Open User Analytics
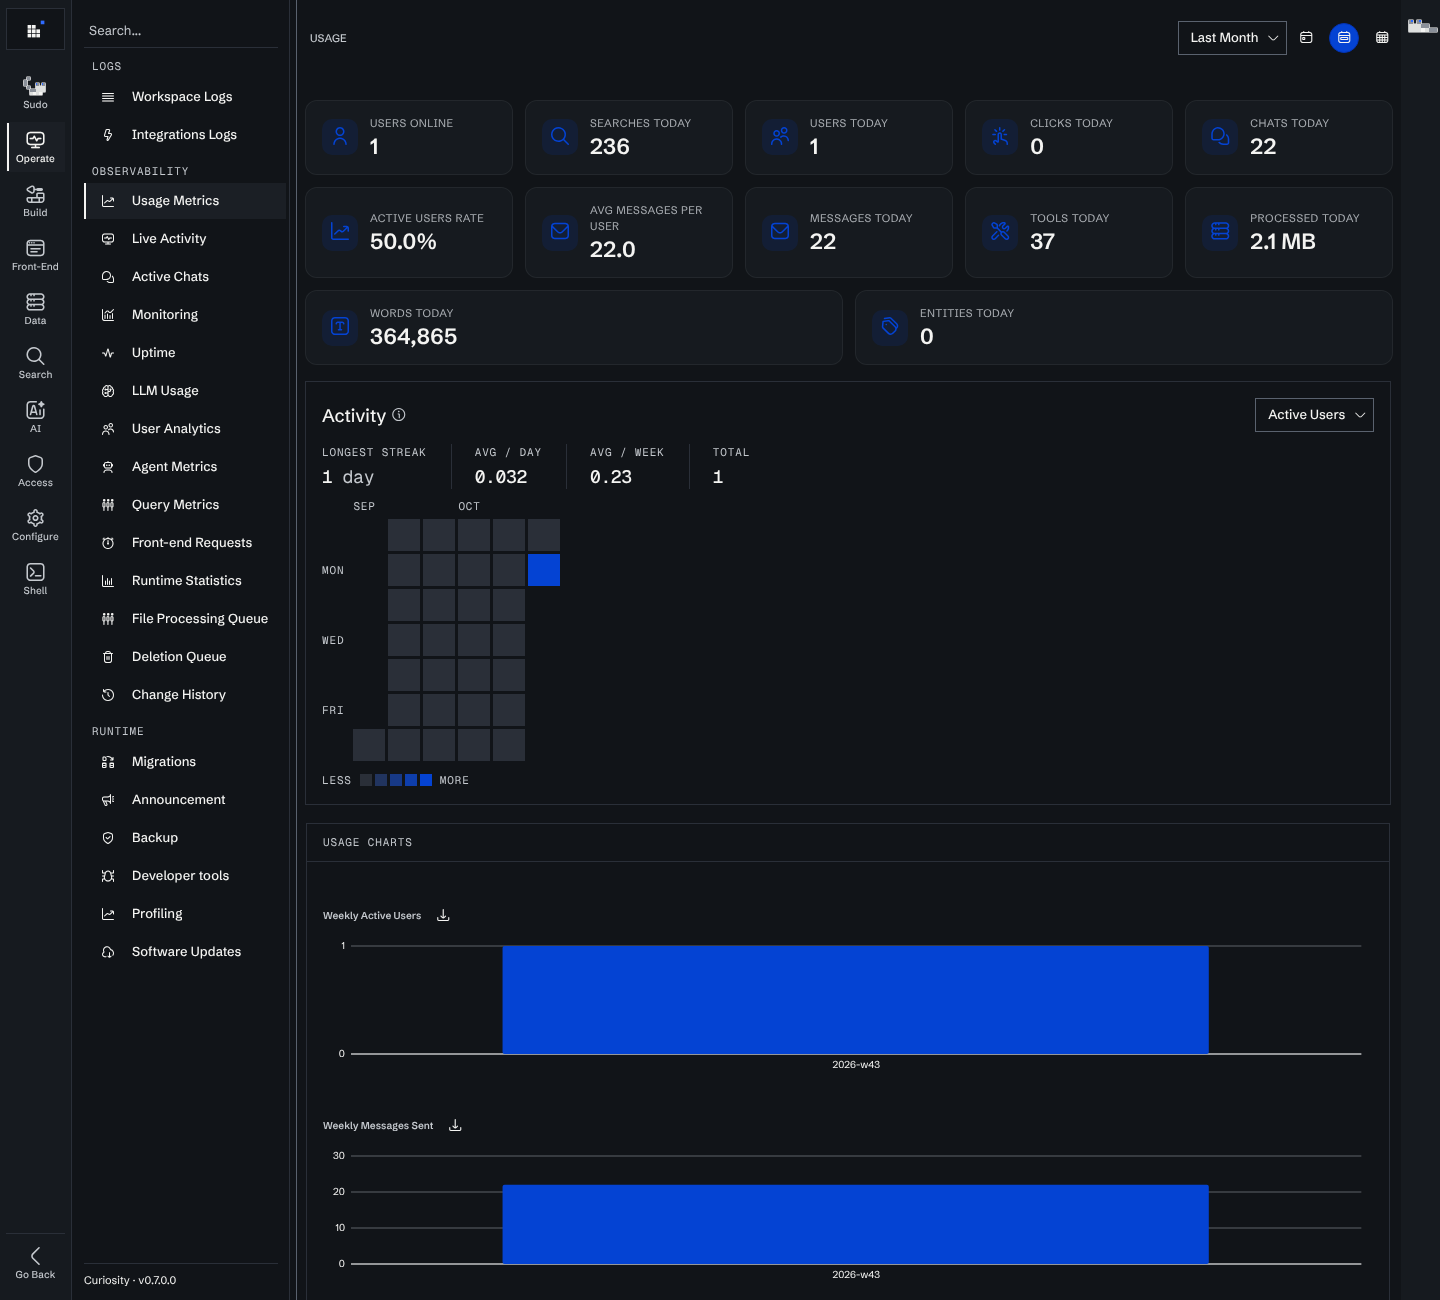The image size is (1440, 1300). tap(185, 428)
